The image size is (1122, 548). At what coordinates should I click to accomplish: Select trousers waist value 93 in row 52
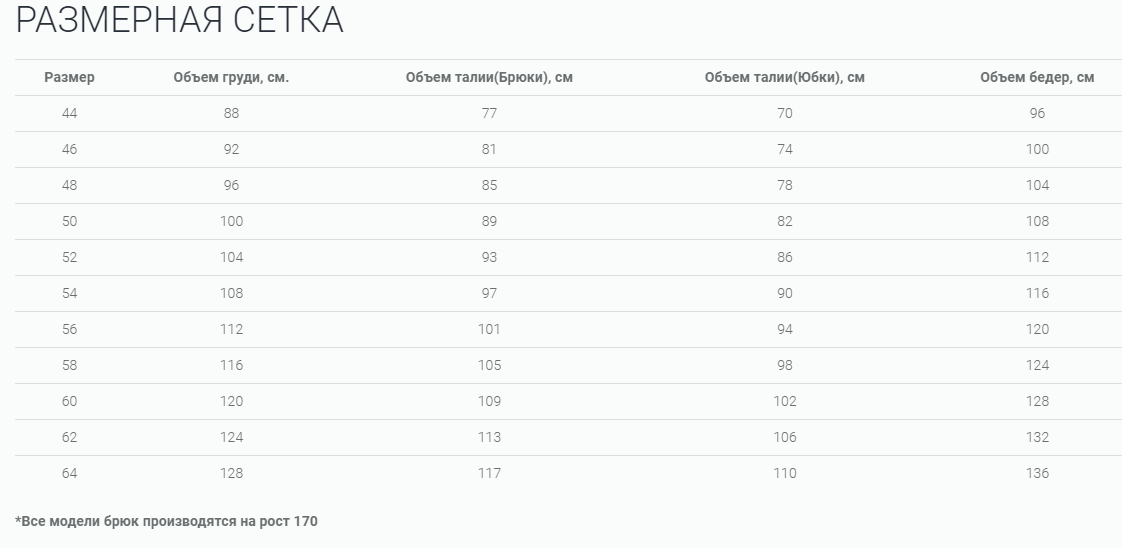click(x=489, y=257)
